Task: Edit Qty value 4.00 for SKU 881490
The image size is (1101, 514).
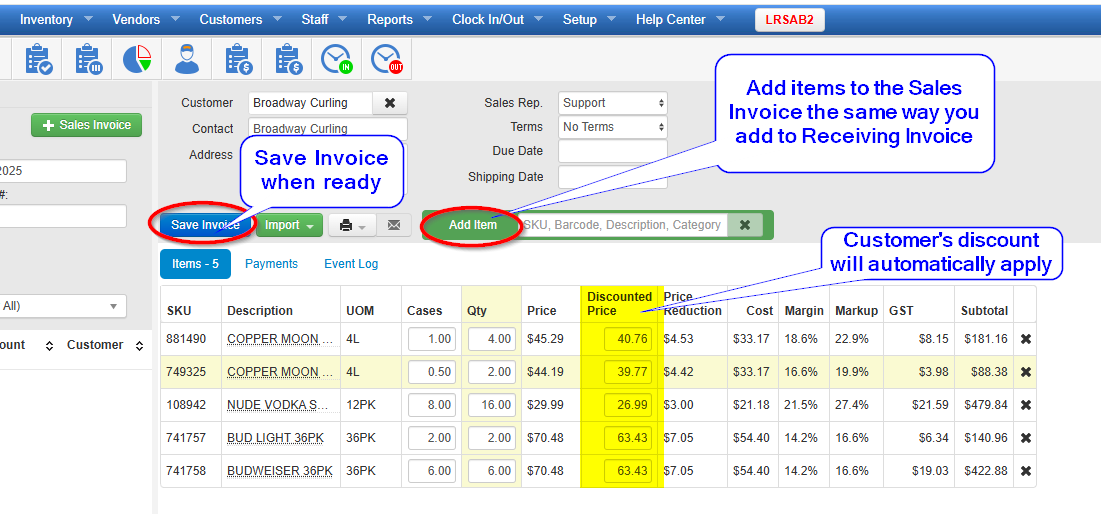Action: click(x=492, y=339)
